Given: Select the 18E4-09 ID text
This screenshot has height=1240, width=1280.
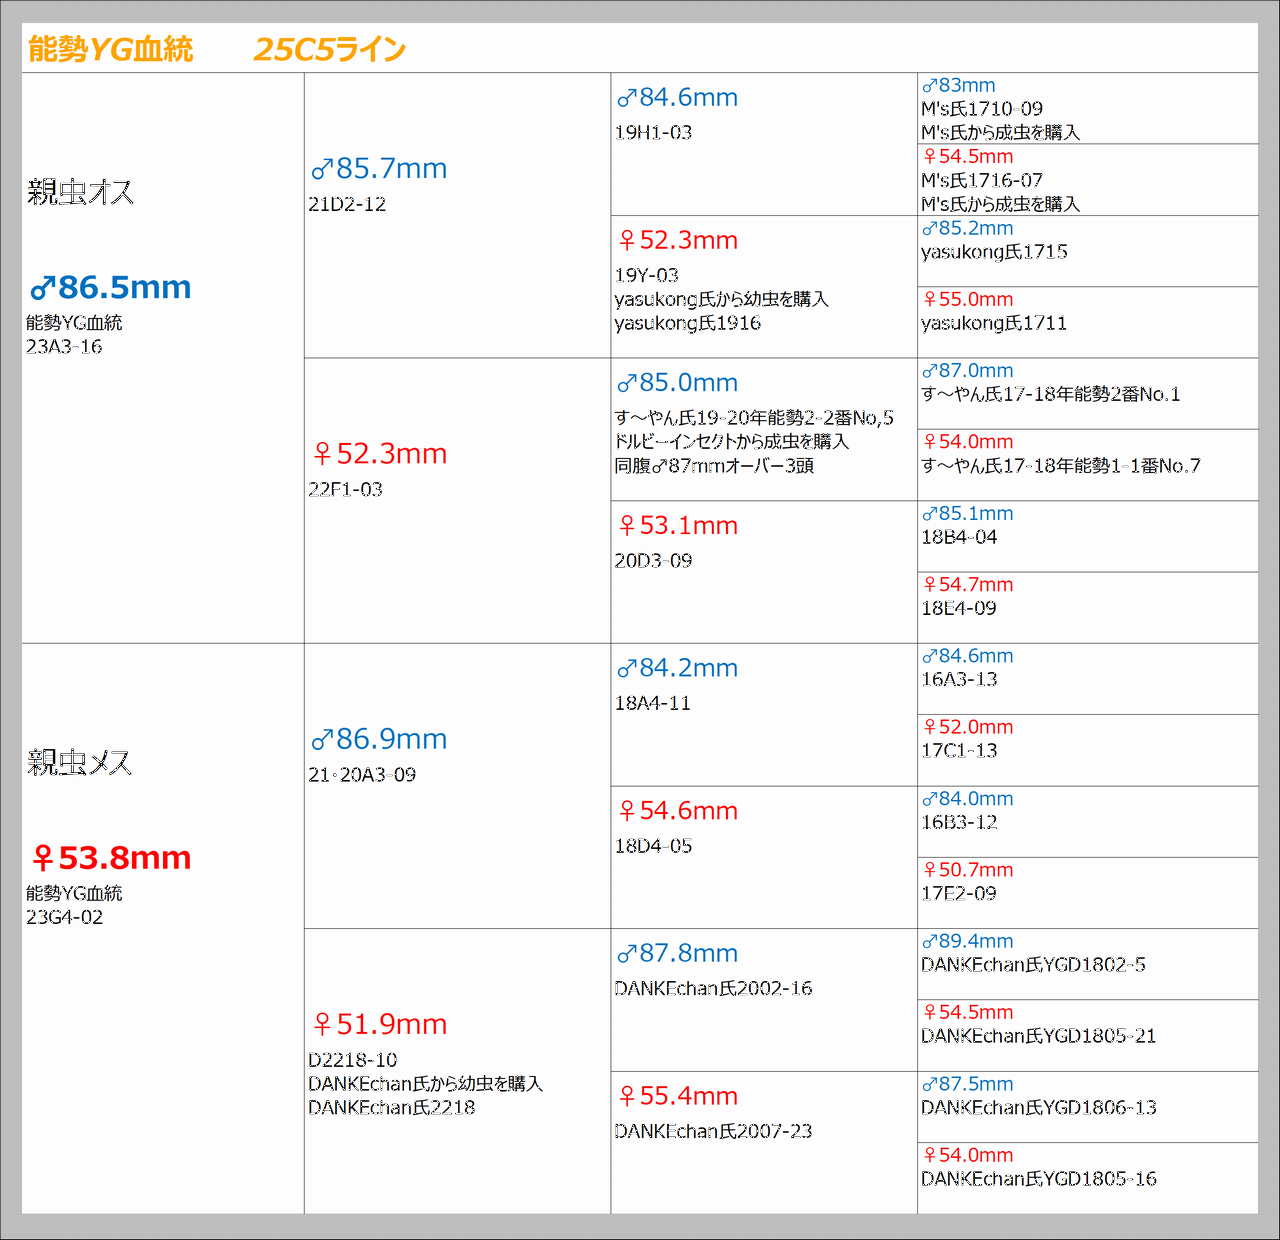Looking at the screenshot, I should [x=958, y=609].
